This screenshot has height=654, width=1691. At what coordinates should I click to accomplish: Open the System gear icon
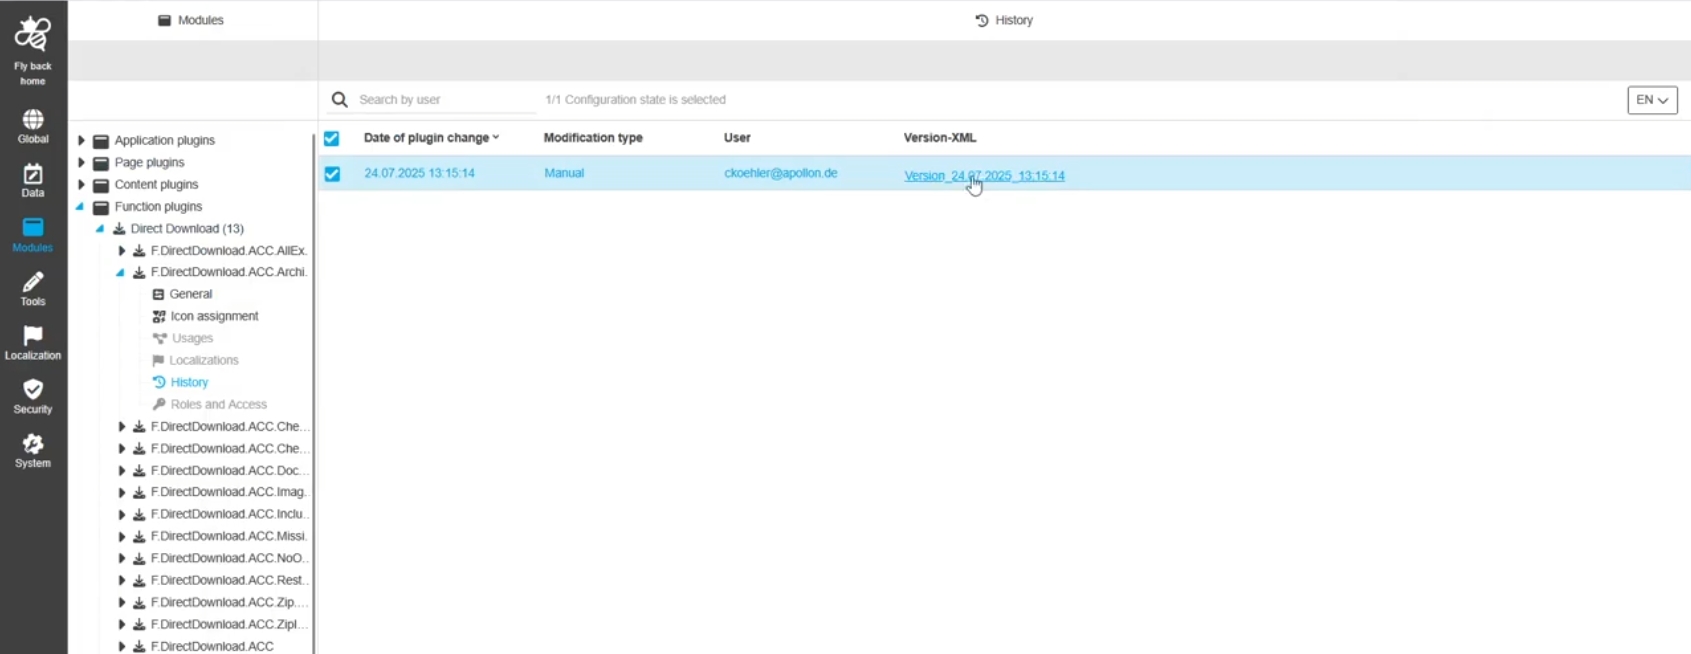(x=33, y=445)
